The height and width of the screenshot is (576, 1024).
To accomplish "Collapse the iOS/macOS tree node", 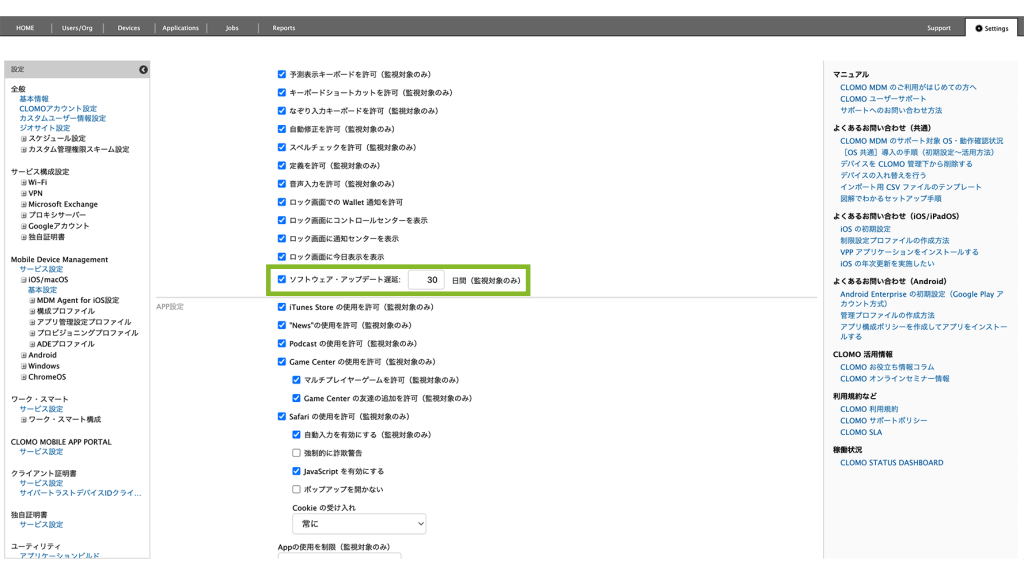I will [x=24, y=280].
